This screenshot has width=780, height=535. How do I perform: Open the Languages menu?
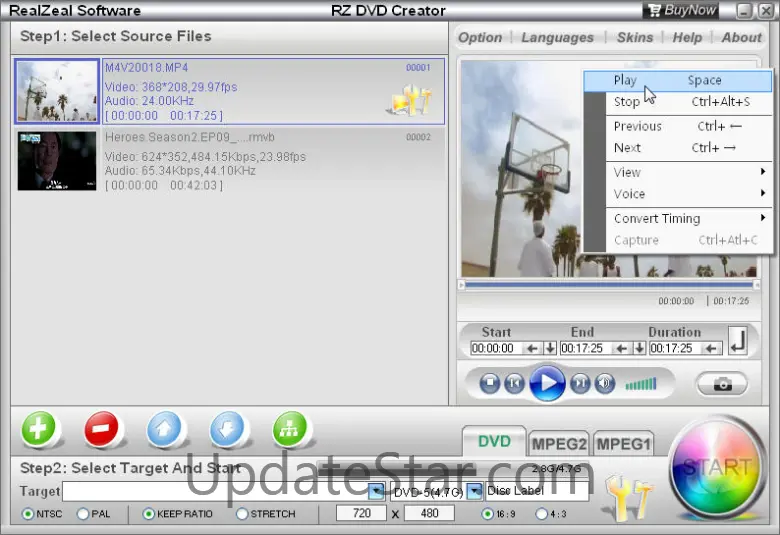click(557, 37)
